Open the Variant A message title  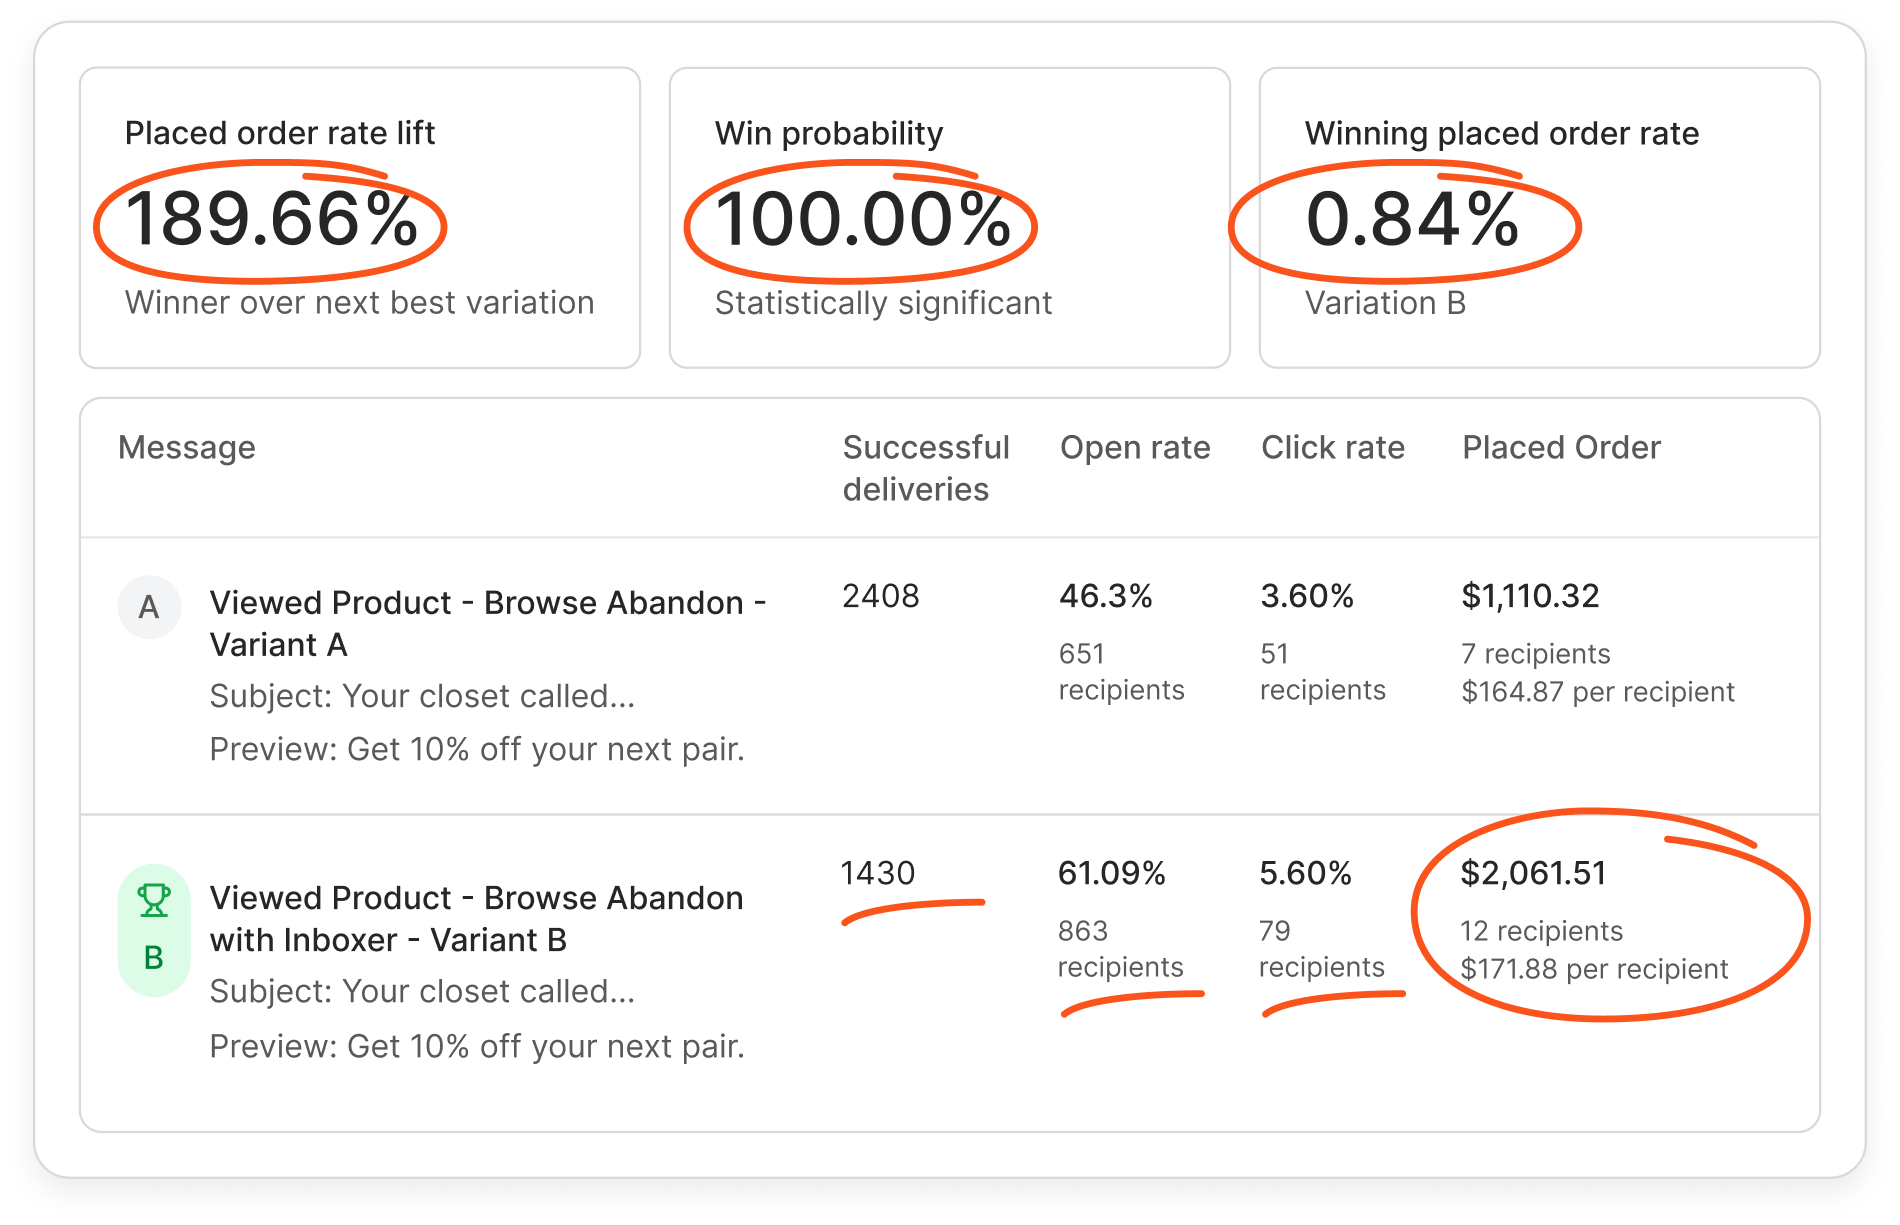click(x=487, y=623)
